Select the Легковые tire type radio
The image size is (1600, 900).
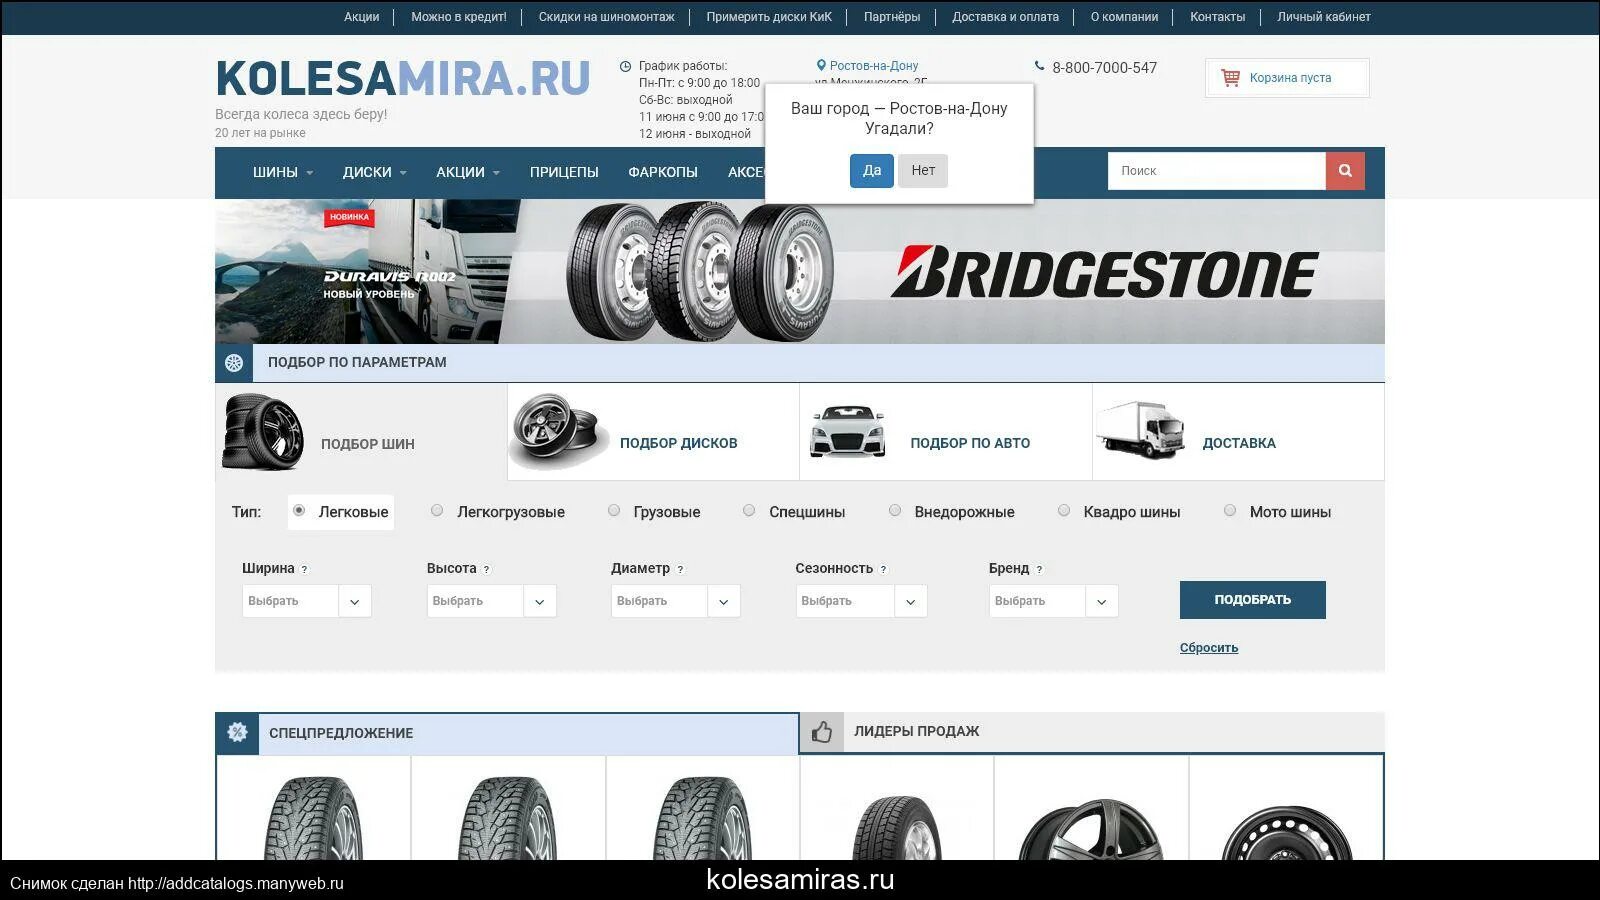298,510
